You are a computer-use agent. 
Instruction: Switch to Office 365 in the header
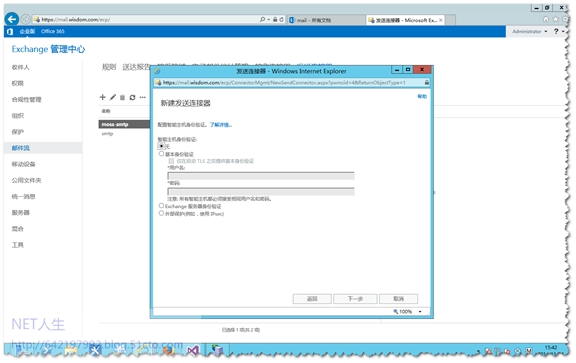pos(53,32)
